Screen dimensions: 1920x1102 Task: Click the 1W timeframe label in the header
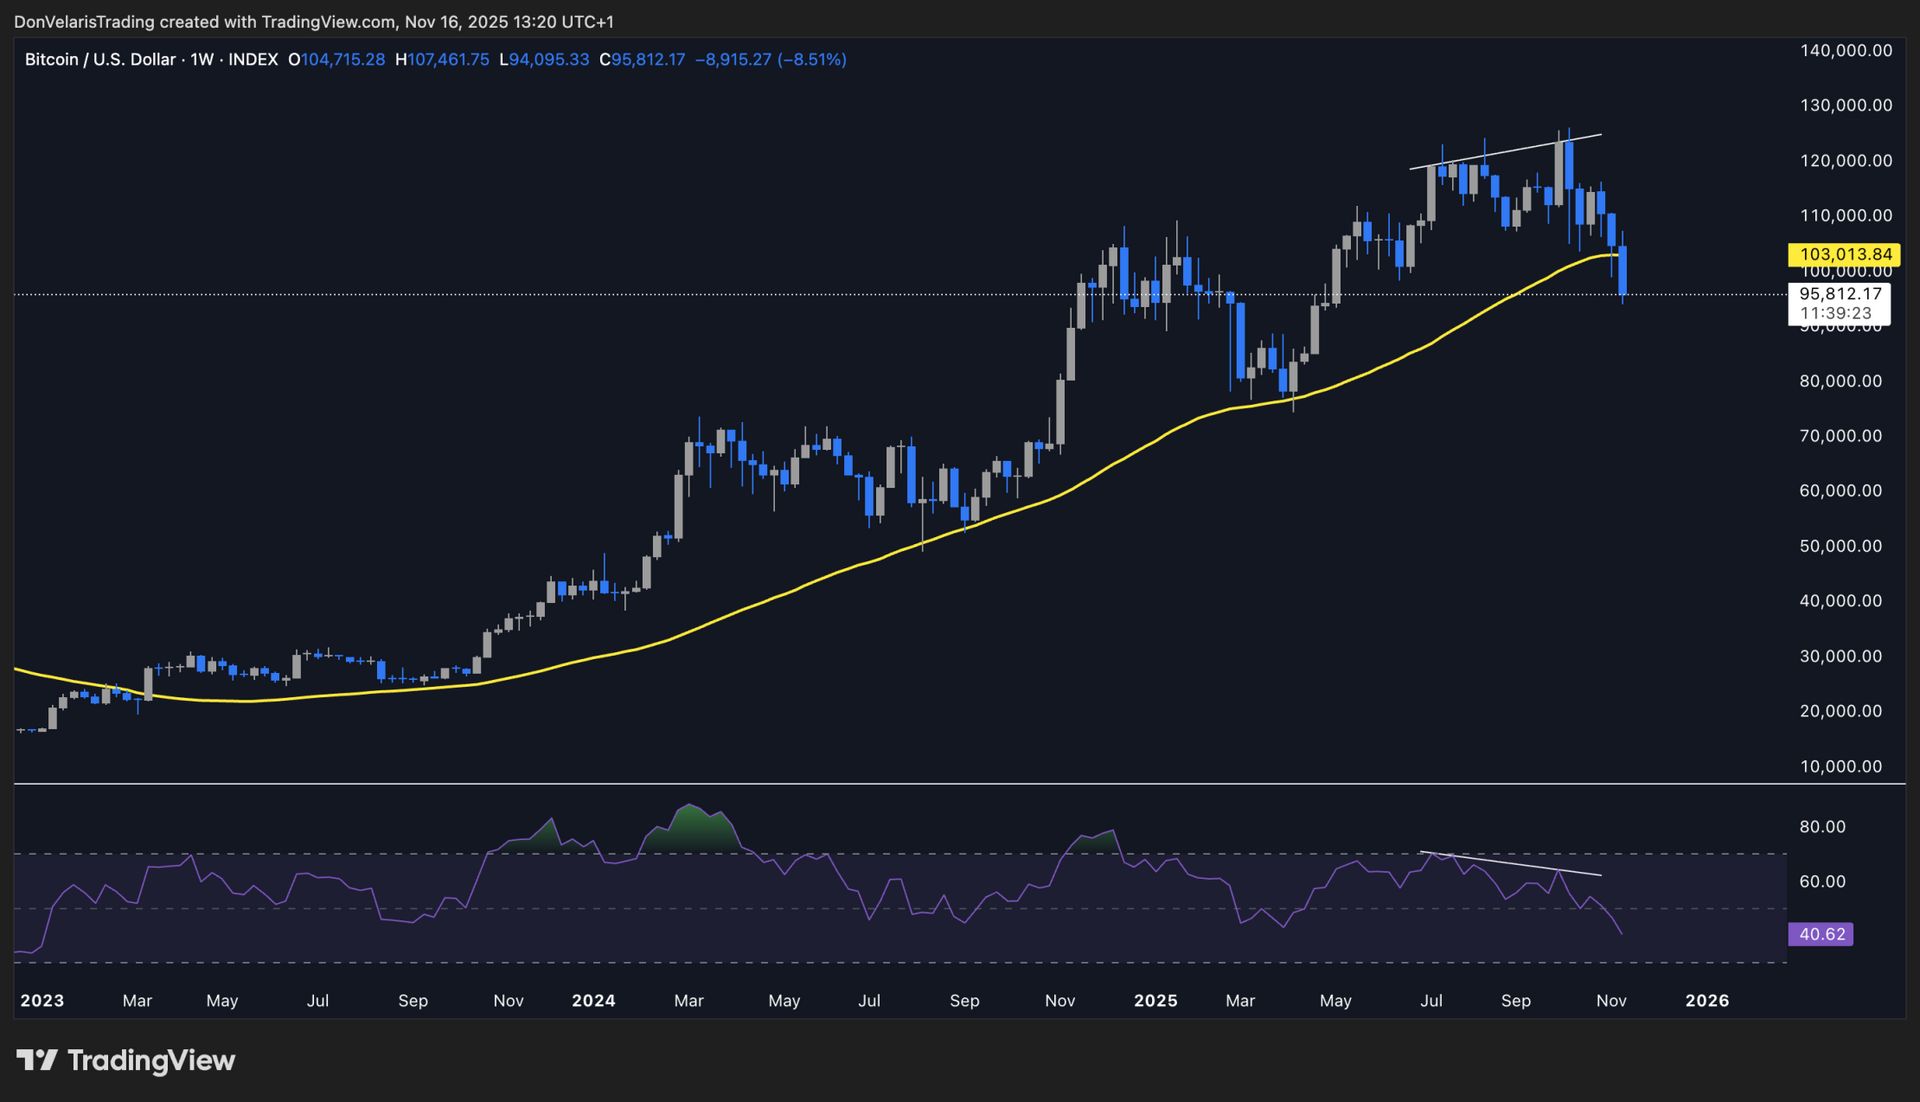202,60
